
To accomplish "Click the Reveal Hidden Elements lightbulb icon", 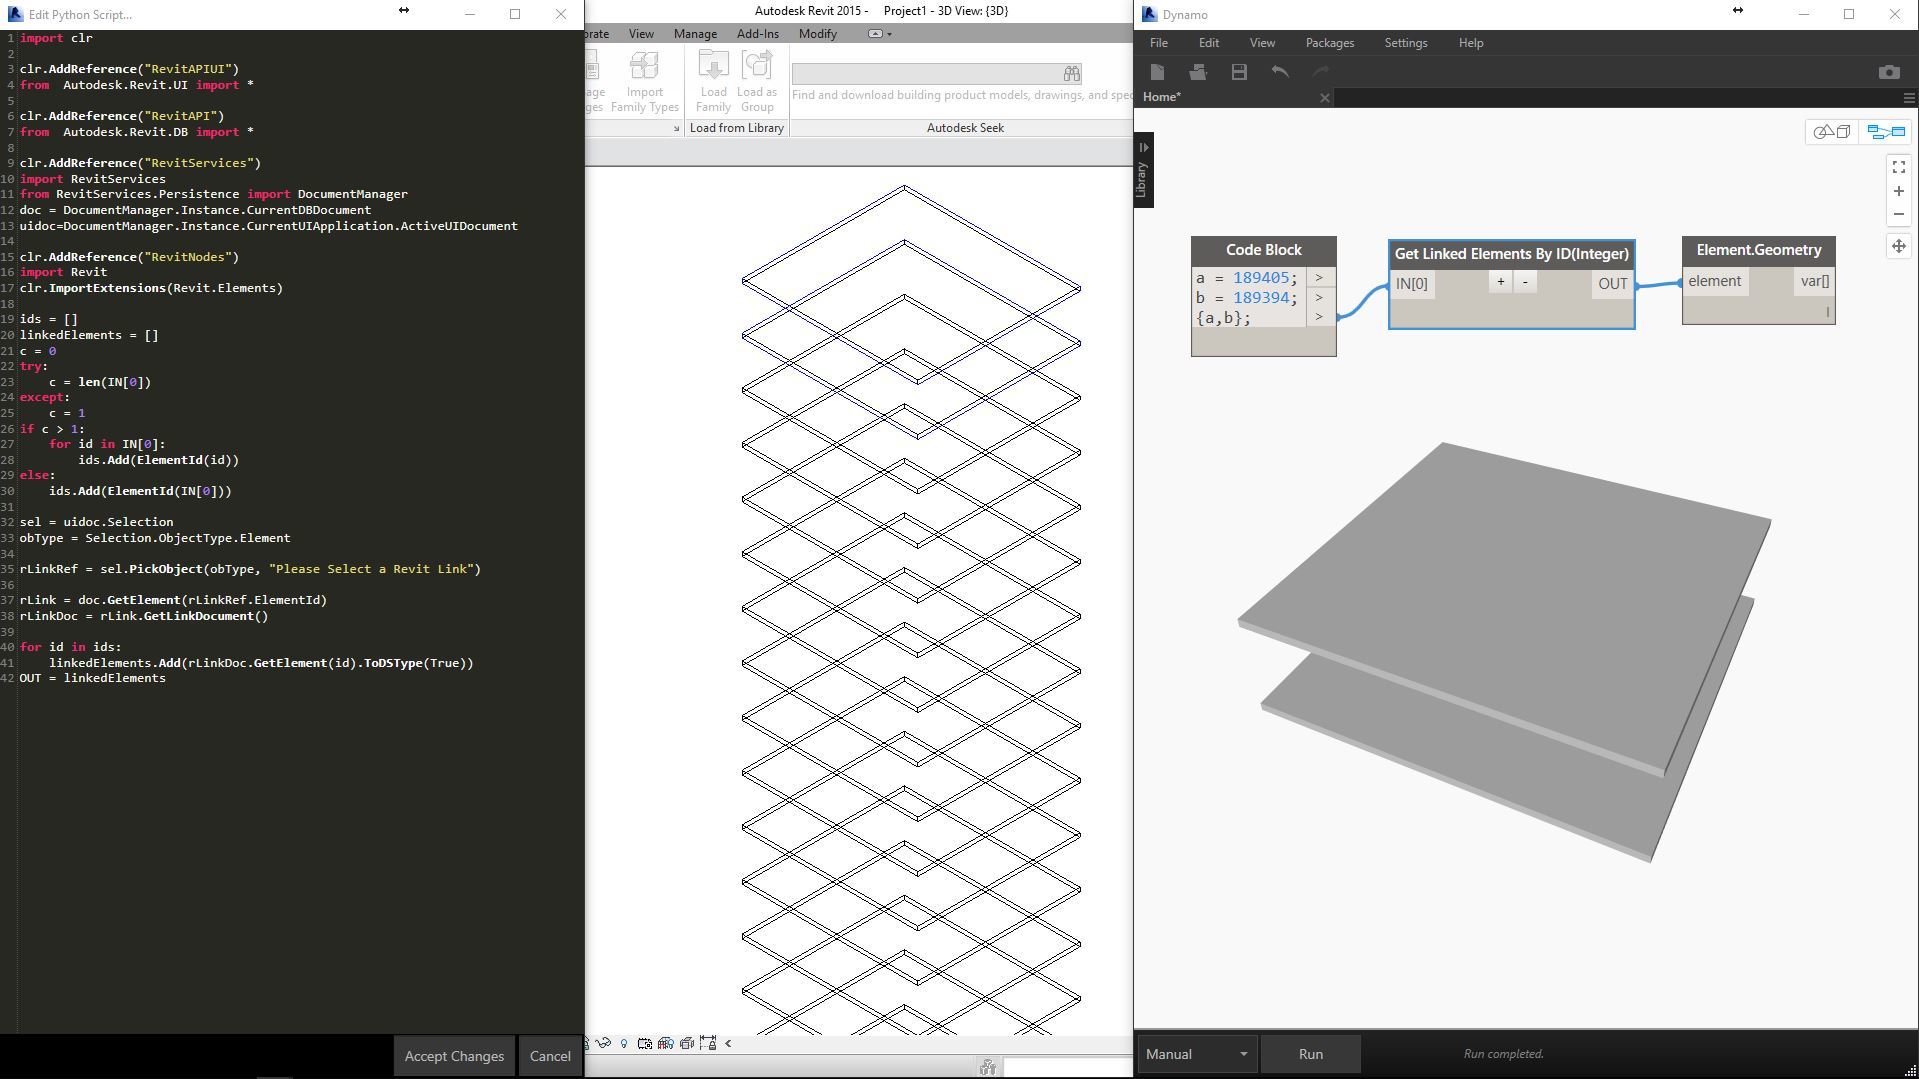I will [x=624, y=1043].
